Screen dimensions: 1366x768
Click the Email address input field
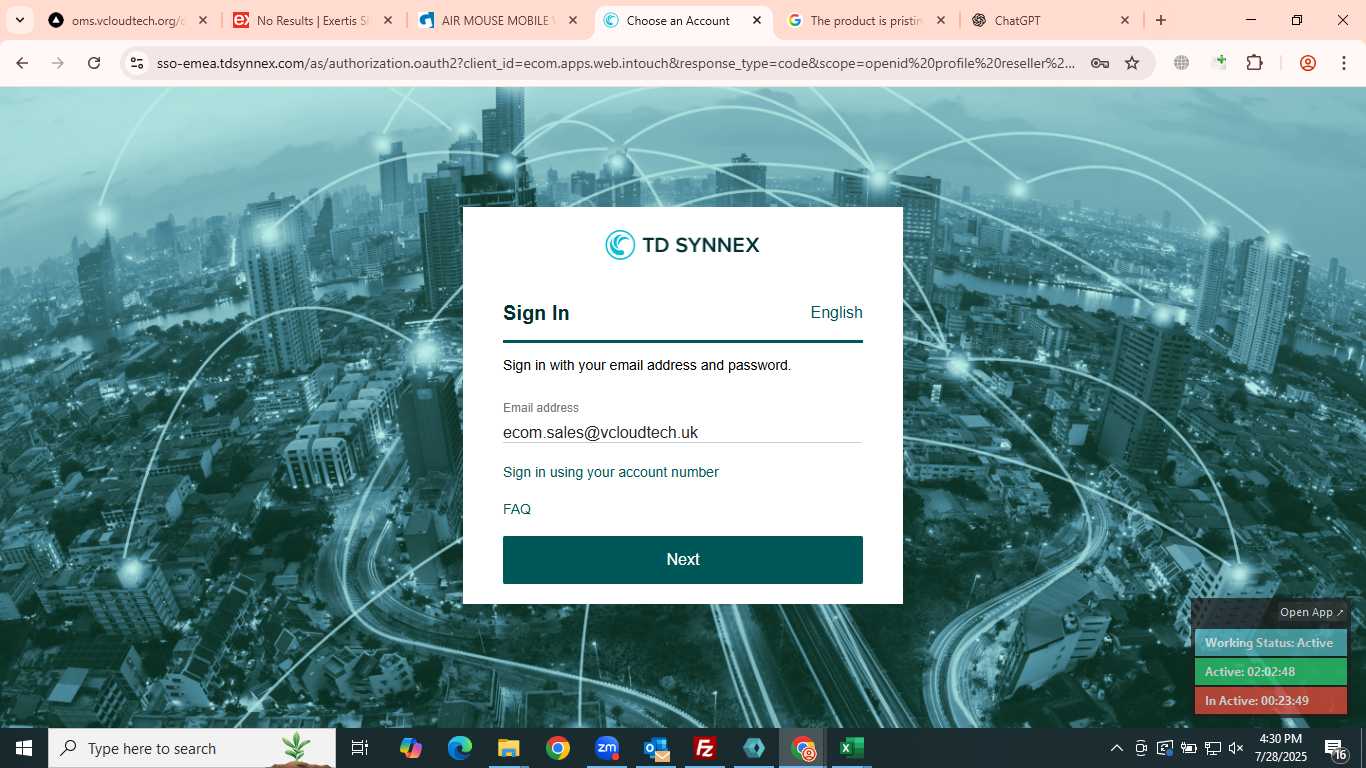[682, 432]
